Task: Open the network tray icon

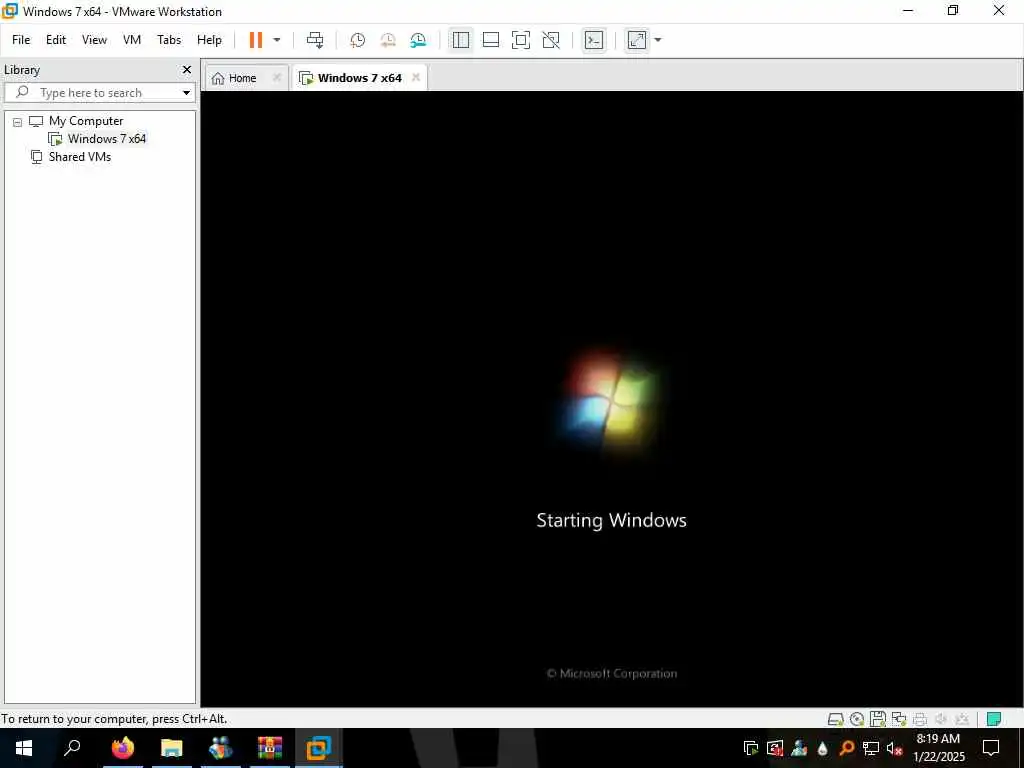Action: click(x=871, y=748)
